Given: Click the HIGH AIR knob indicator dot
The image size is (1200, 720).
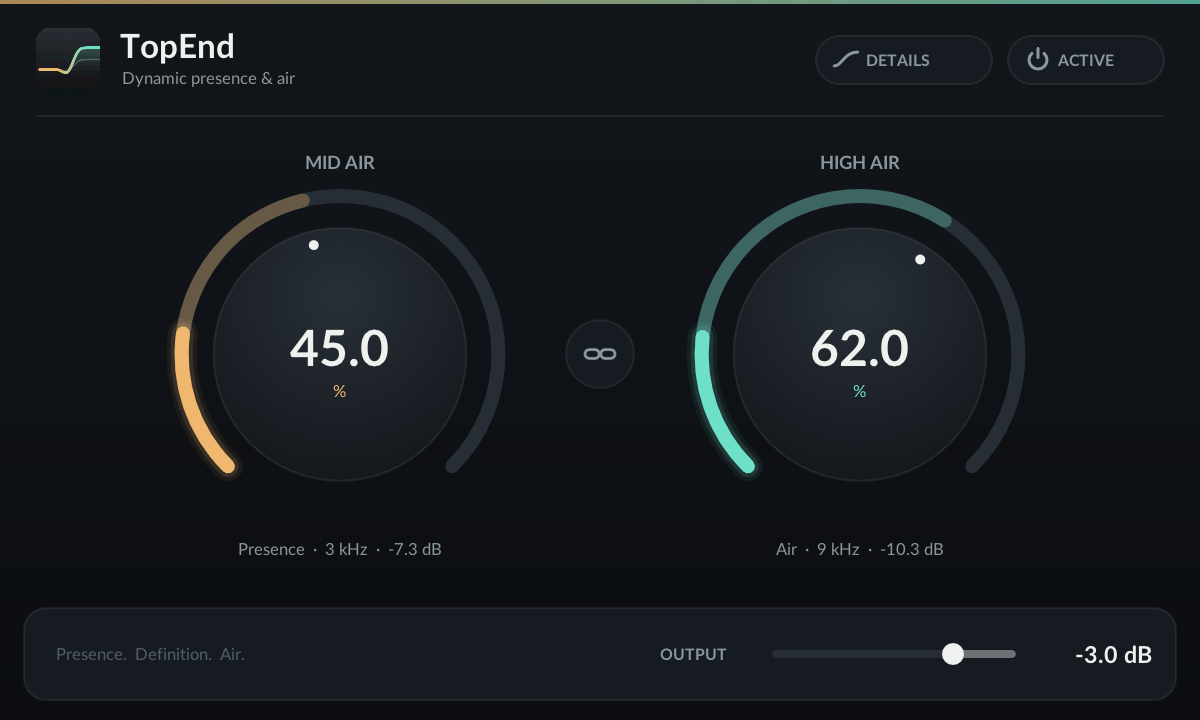Looking at the screenshot, I should point(920,259).
